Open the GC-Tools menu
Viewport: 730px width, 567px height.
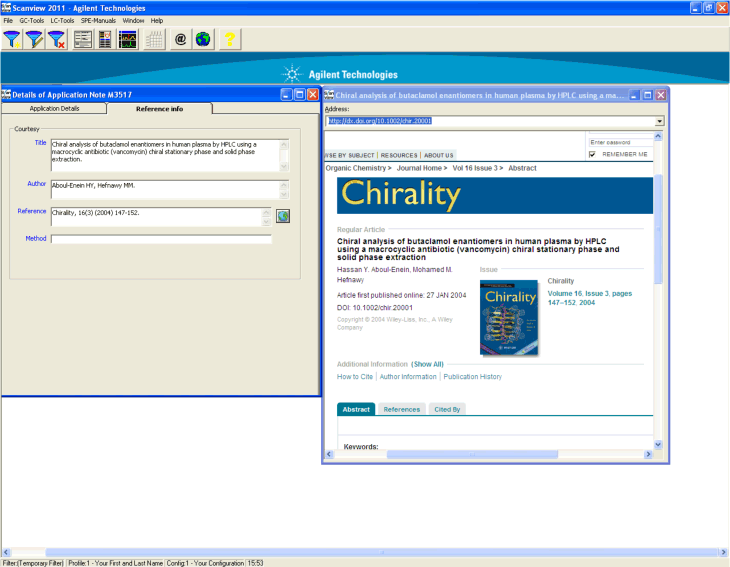tap(32, 20)
